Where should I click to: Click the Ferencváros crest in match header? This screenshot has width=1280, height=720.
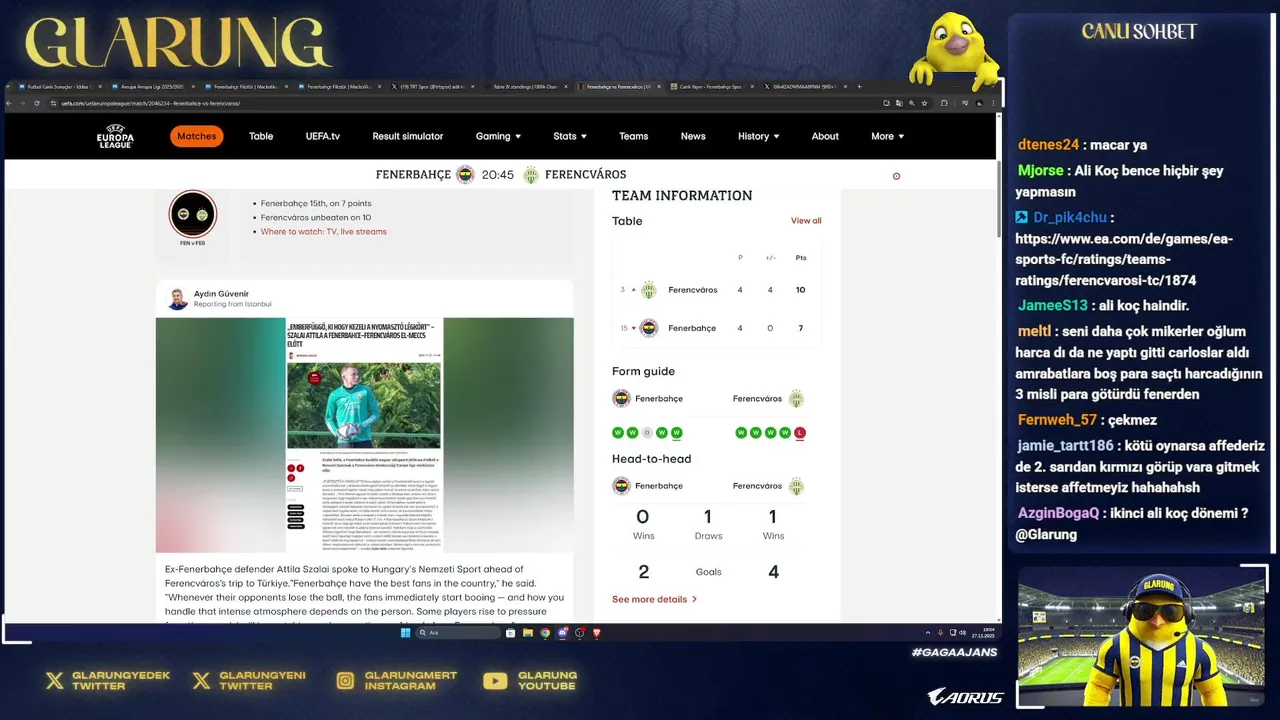(x=531, y=175)
